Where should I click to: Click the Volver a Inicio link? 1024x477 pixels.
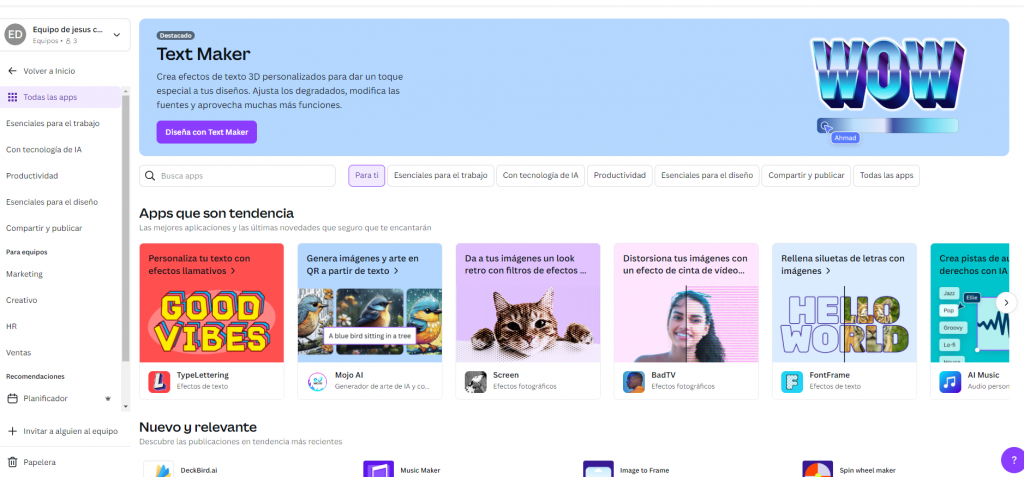tap(49, 71)
